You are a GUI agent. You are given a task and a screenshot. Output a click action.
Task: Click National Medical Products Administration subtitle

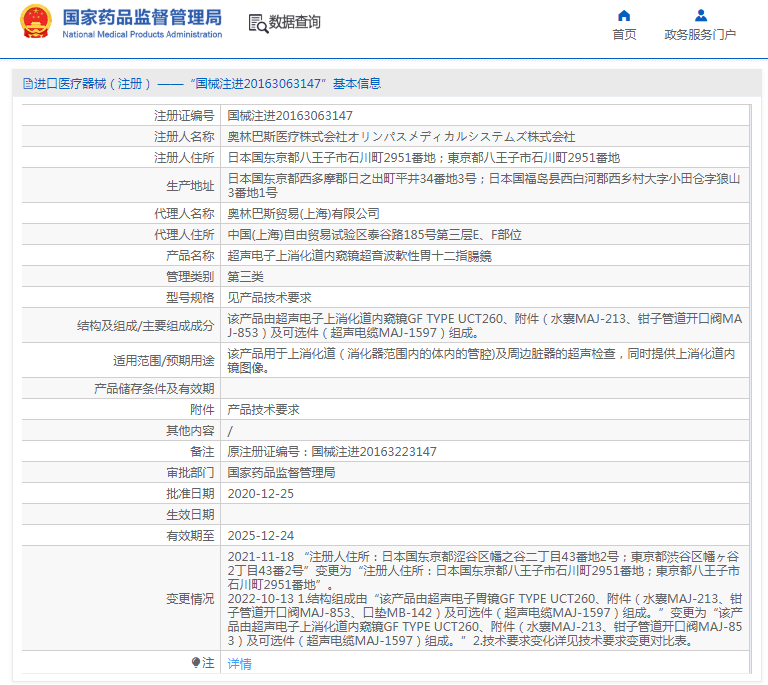pyautogui.click(x=142, y=34)
